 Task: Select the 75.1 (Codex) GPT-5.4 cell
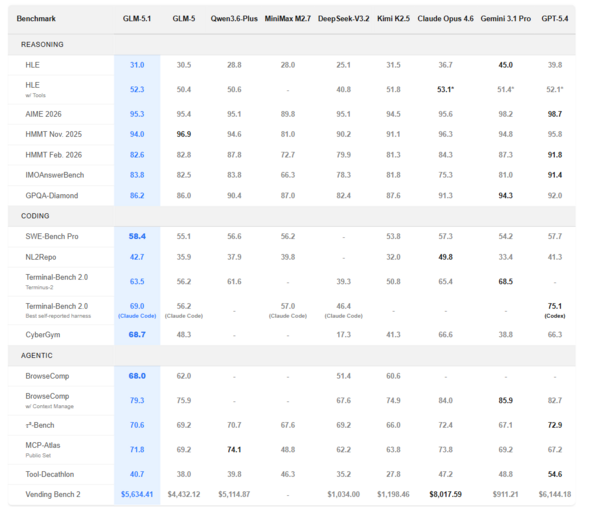point(554,310)
